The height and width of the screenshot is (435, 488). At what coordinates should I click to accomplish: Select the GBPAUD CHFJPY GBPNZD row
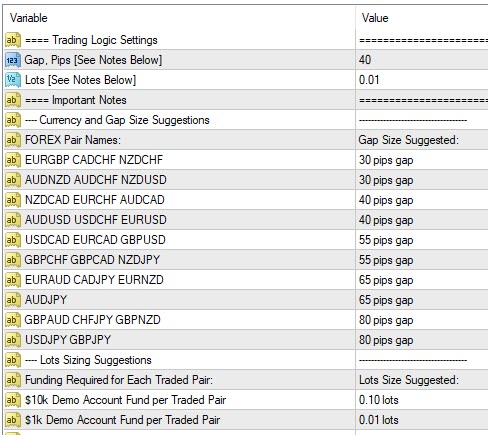246,320
